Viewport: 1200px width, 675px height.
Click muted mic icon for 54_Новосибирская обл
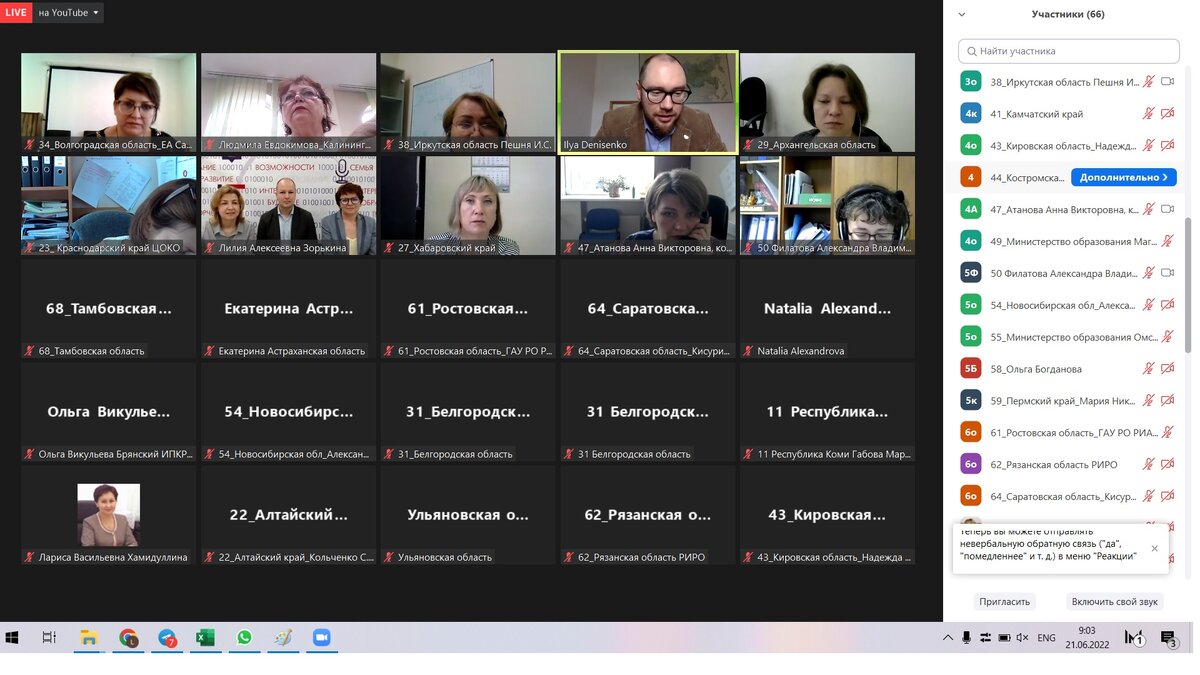coord(1149,305)
